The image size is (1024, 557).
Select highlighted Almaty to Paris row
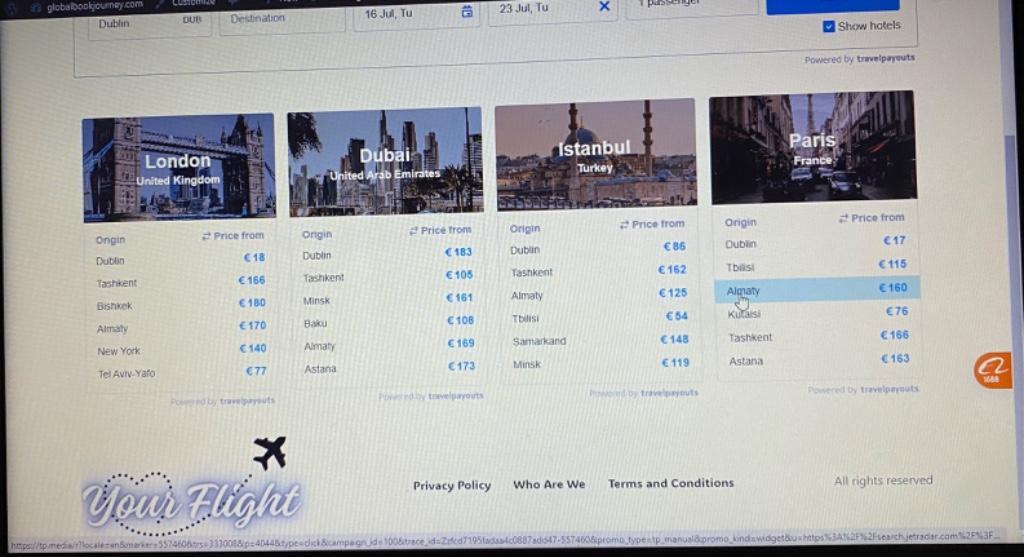tap(817, 289)
